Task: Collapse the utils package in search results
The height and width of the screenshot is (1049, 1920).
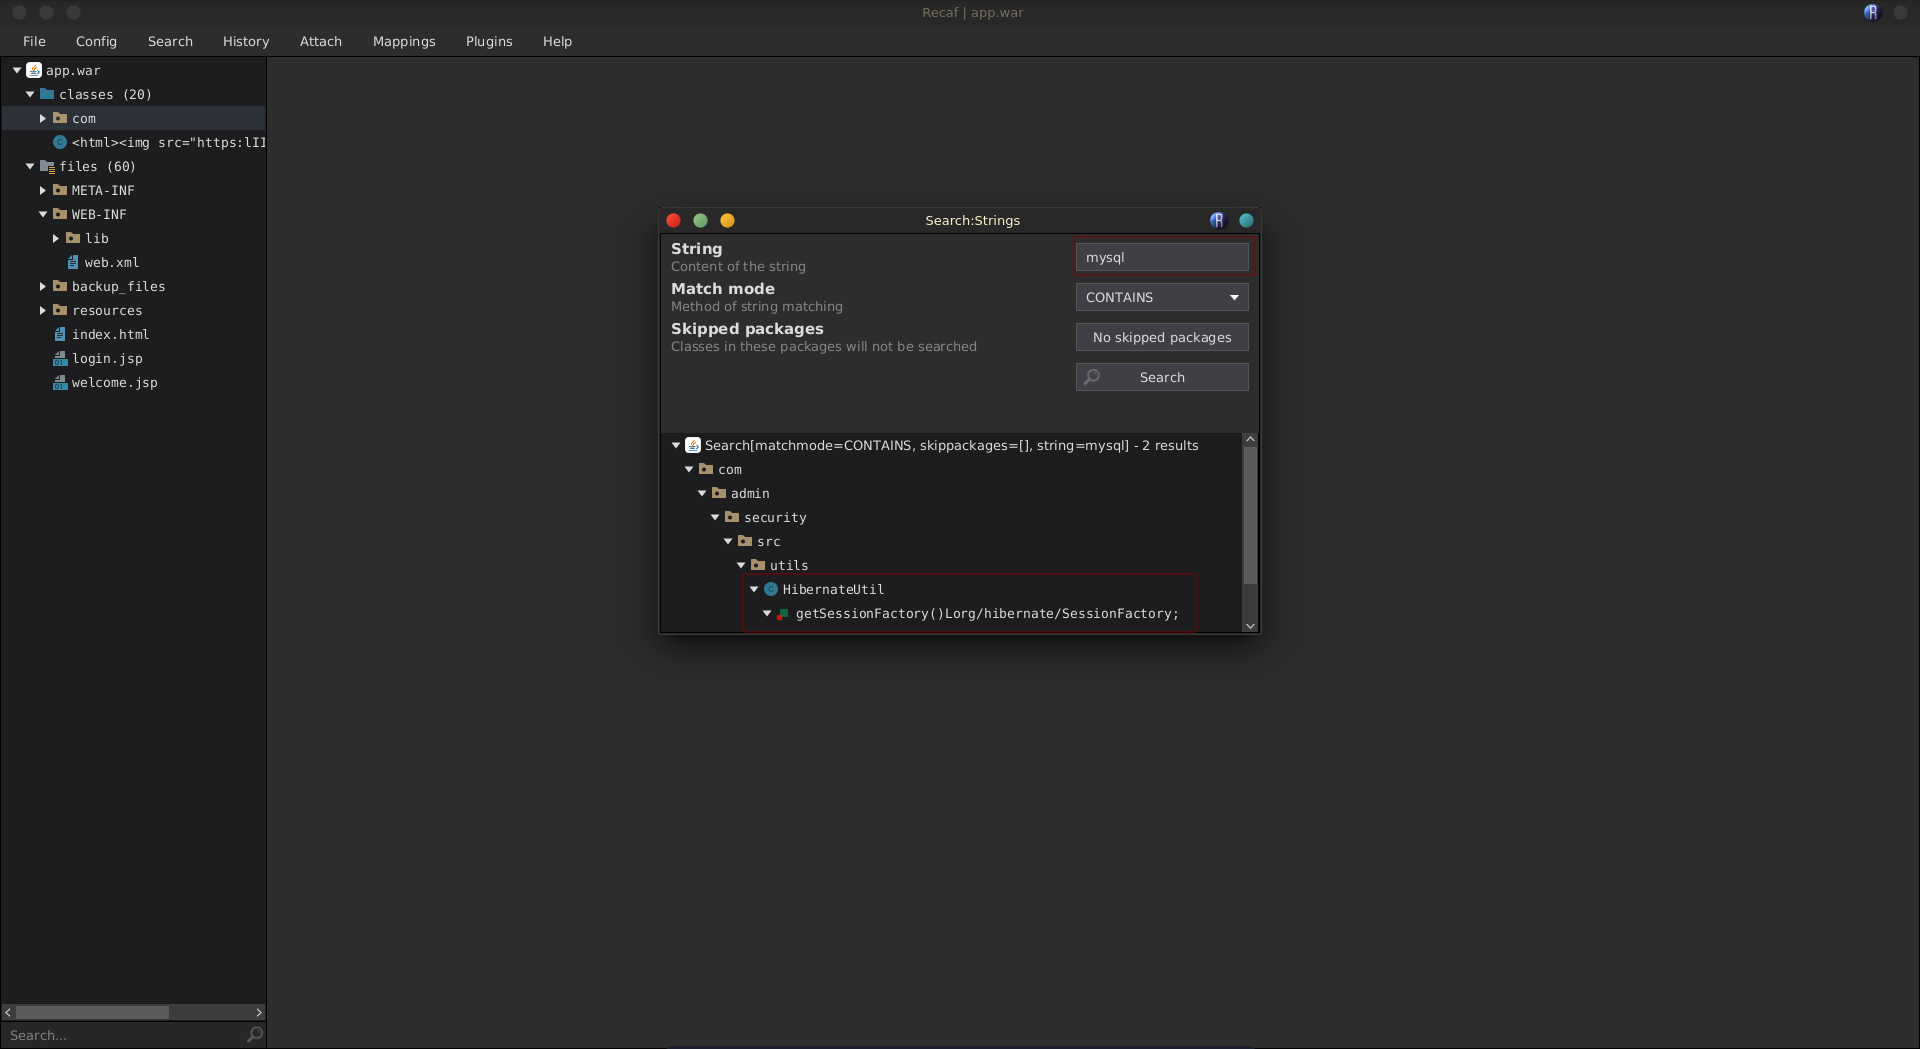Action: tap(741, 565)
